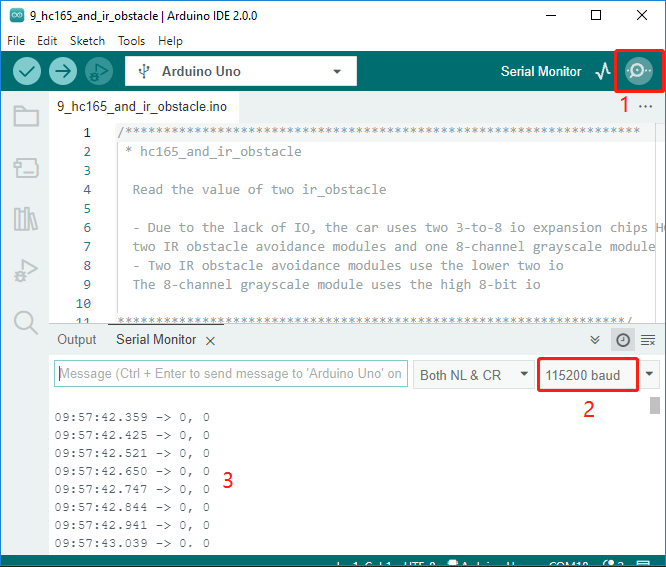The height and width of the screenshot is (567, 666).
Task: Open the 115200 baud rate dropdown
Action: (x=599, y=375)
